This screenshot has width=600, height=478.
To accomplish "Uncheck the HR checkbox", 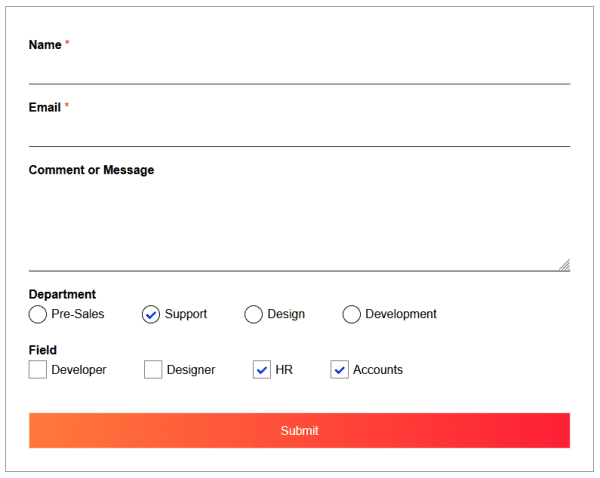I will pos(262,370).
